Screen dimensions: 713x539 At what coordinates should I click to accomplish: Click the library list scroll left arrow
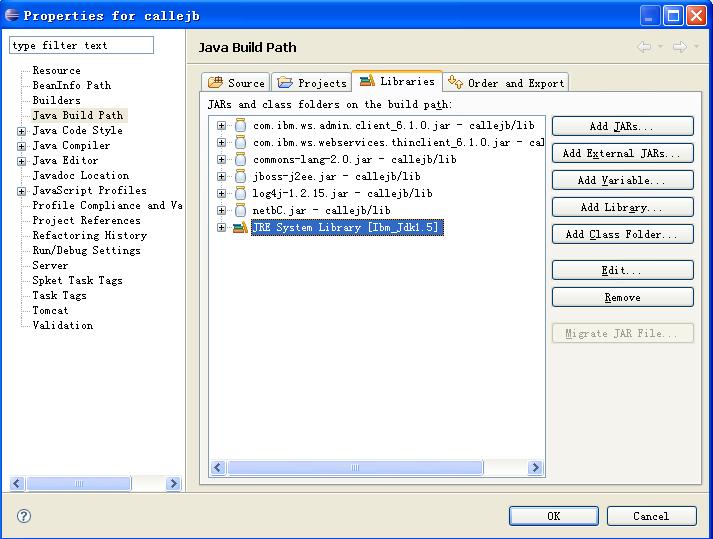click(x=218, y=467)
